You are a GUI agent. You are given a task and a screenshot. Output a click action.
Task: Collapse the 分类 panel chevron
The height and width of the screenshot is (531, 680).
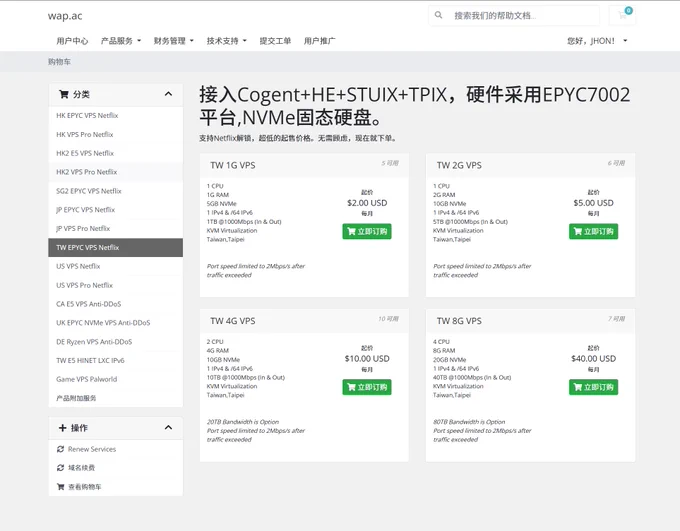pos(168,94)
